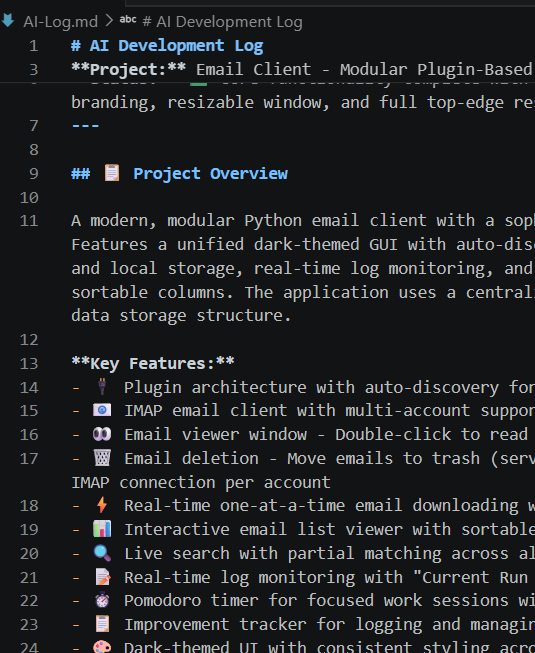Click line number 7 in the gutter
This screenshot has width=535, height=653.
point(34,126)
